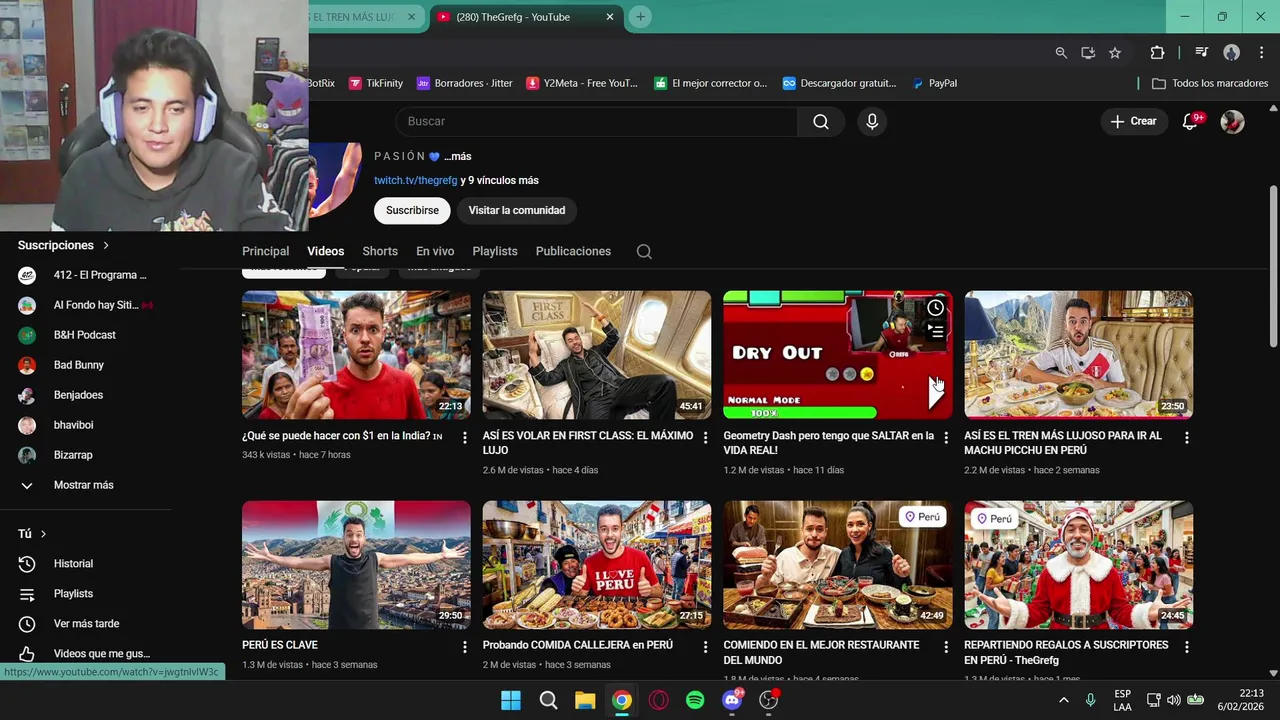Open options for Geometry Dash video
Viewport: 1280px width, 720px height.
[946, 437]
